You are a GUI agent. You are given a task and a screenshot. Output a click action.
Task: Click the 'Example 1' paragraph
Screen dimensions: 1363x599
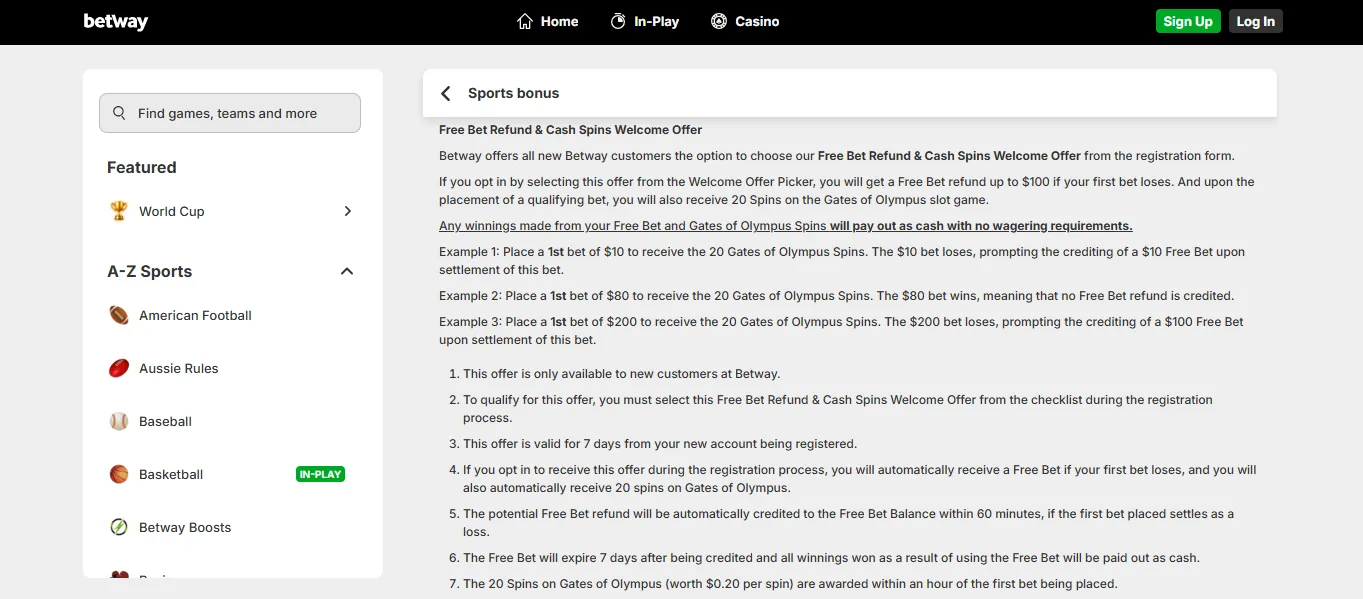(x=842, y=261)
